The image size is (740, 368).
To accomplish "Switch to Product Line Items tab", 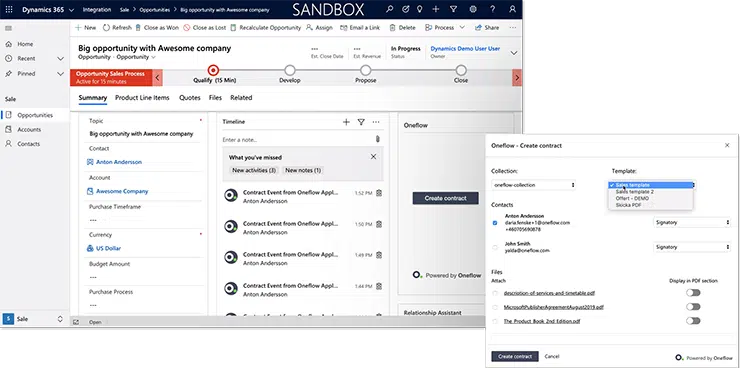I will tap(142, 98).
